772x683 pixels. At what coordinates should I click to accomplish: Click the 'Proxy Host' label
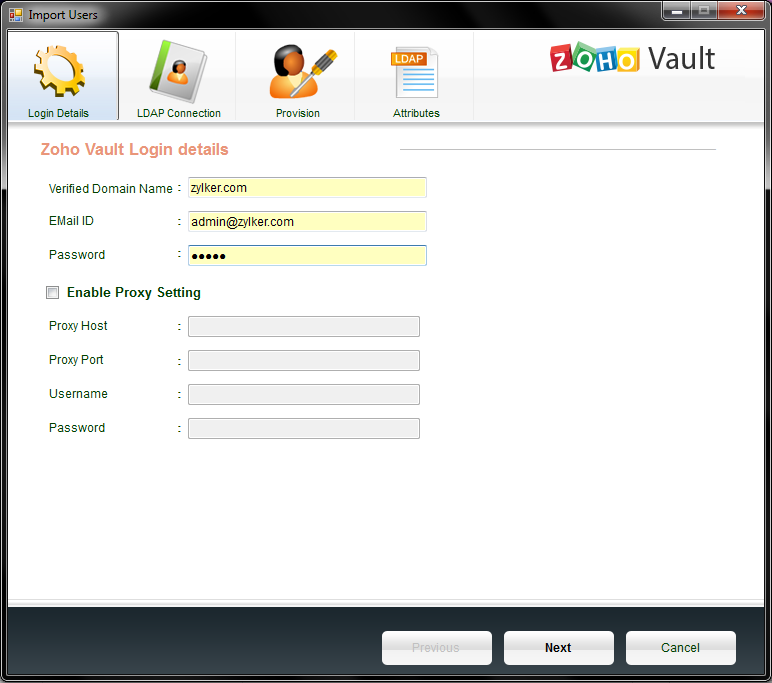[x=78, y=325]
